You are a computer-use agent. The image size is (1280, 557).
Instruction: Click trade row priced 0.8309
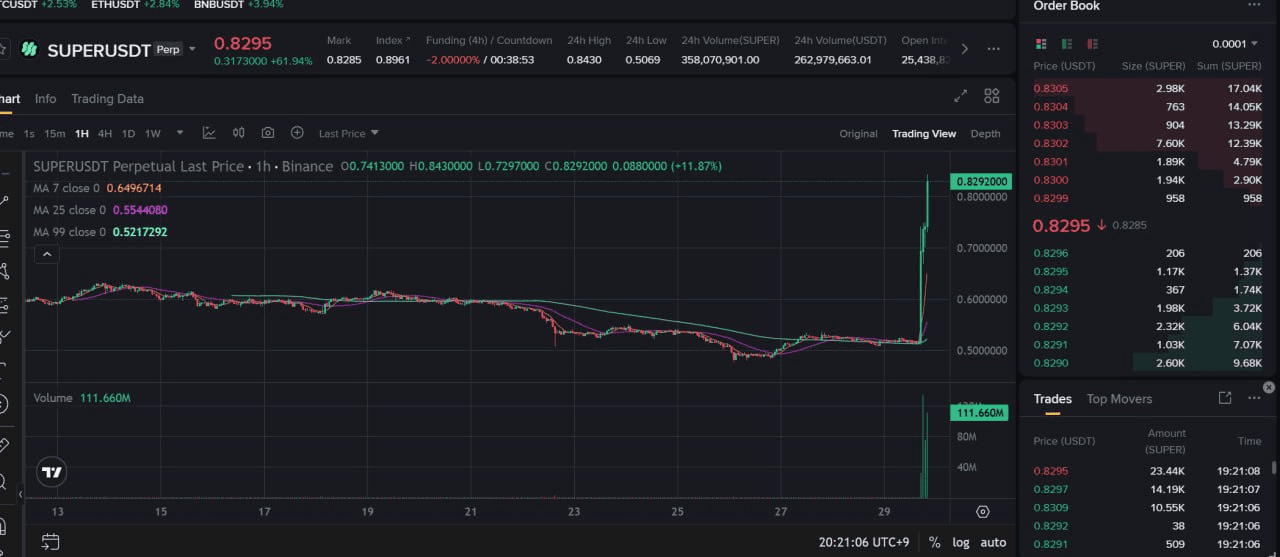click(1147, 508)
